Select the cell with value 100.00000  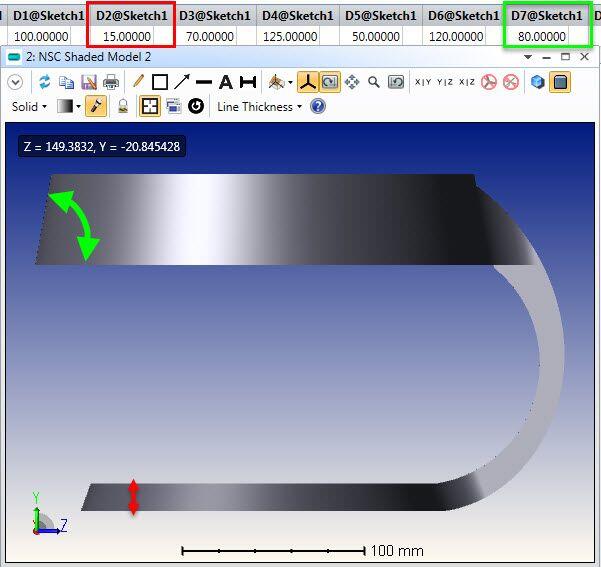41,36
